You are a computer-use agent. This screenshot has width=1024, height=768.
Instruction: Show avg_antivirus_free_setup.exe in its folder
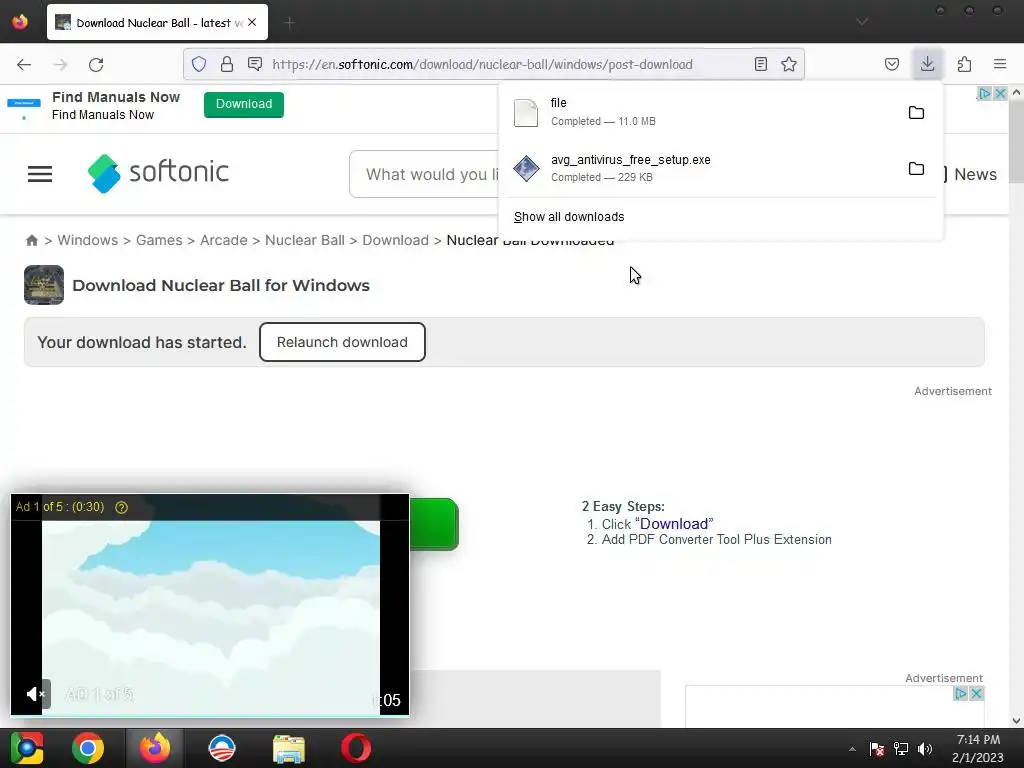[916, 168]
